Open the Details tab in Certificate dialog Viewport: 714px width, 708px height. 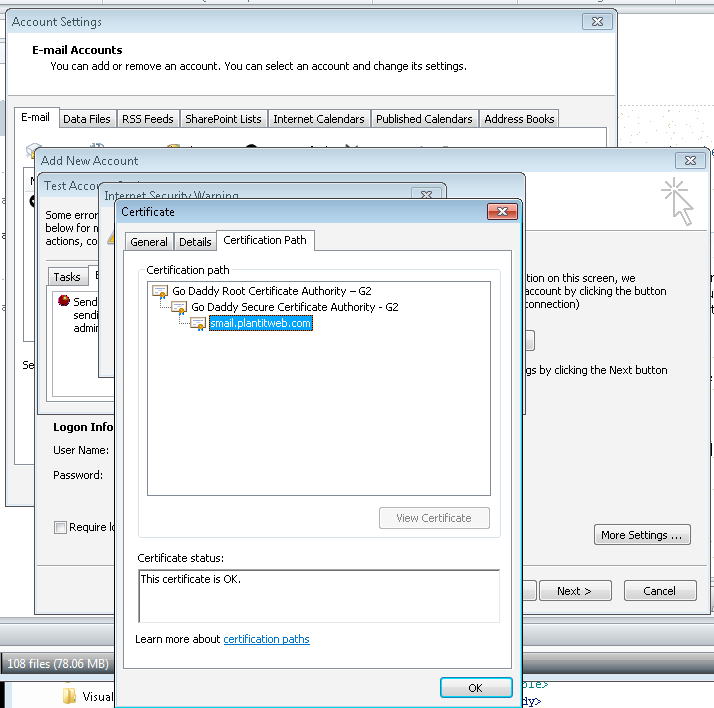tap(195, 242)
